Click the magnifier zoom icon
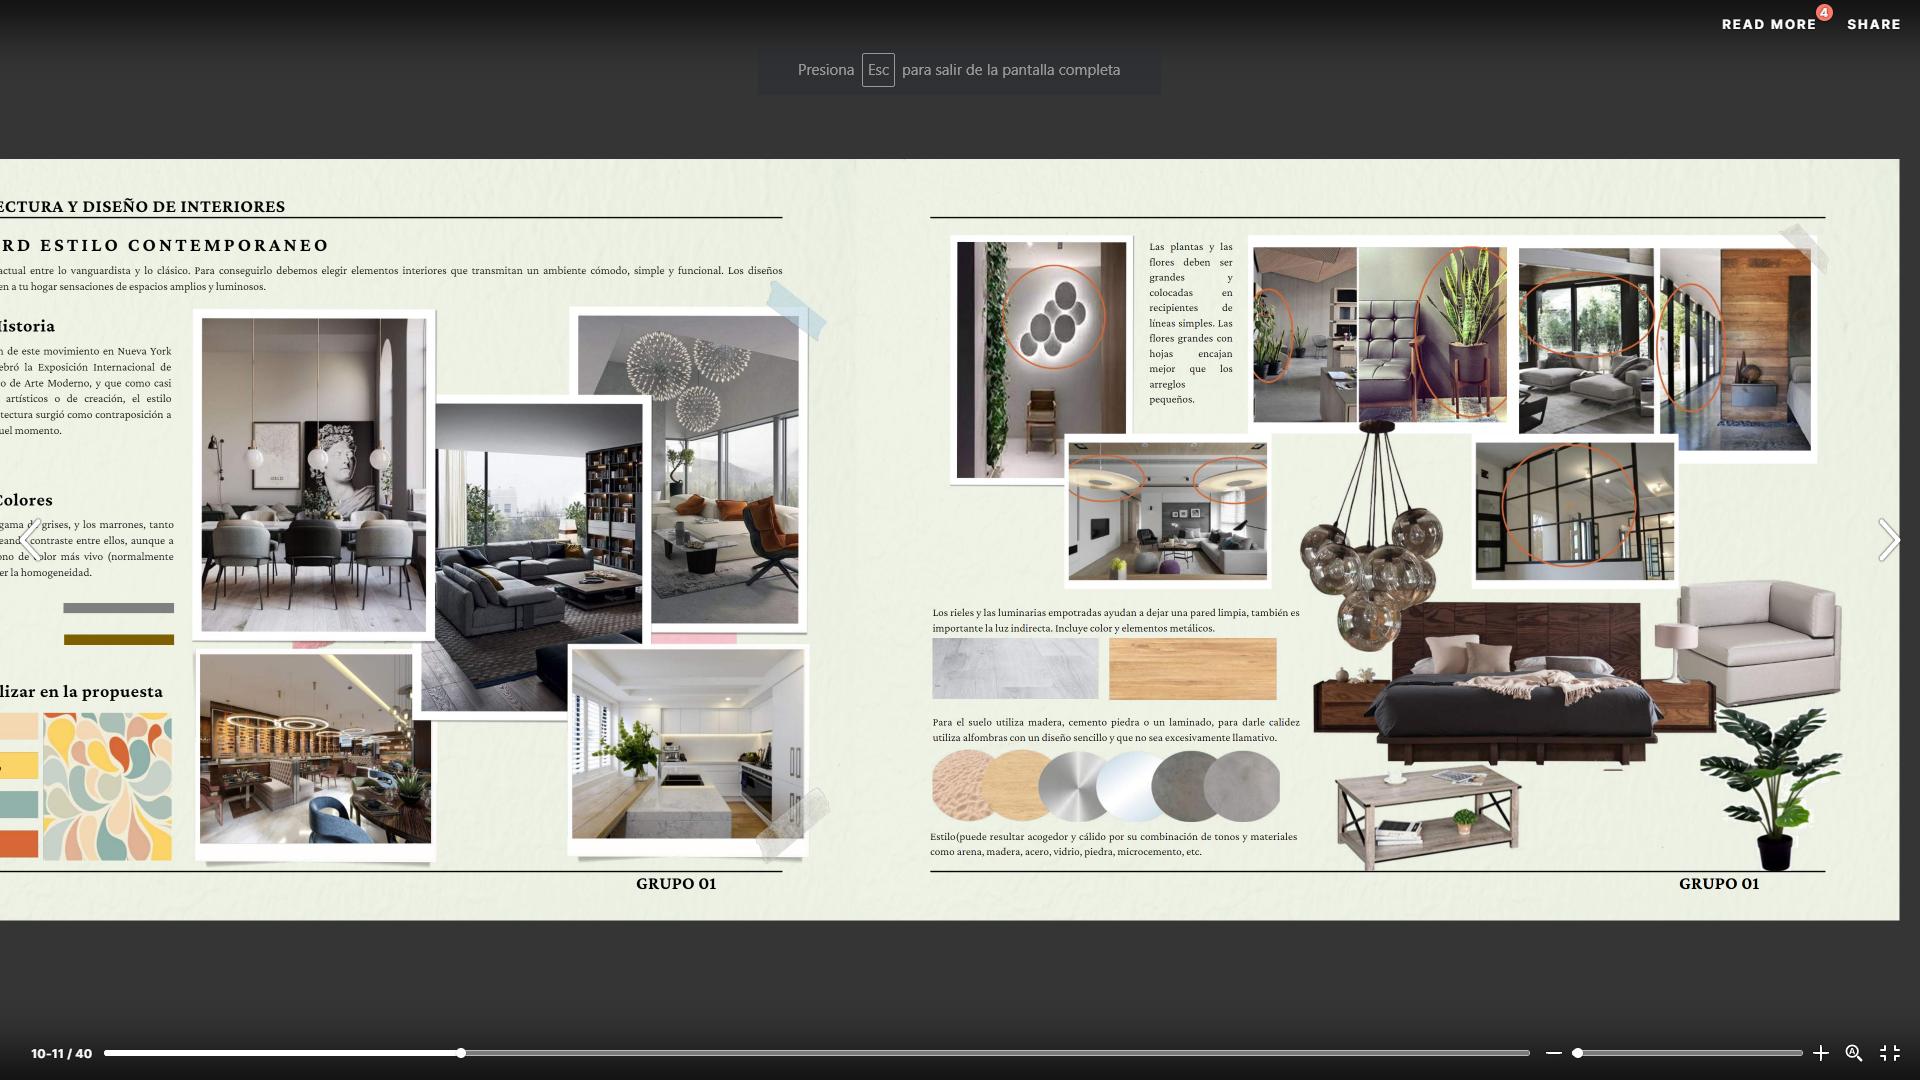Image resolution: width=1920 pixels, height=1080 pixels. [1853, 1053]
